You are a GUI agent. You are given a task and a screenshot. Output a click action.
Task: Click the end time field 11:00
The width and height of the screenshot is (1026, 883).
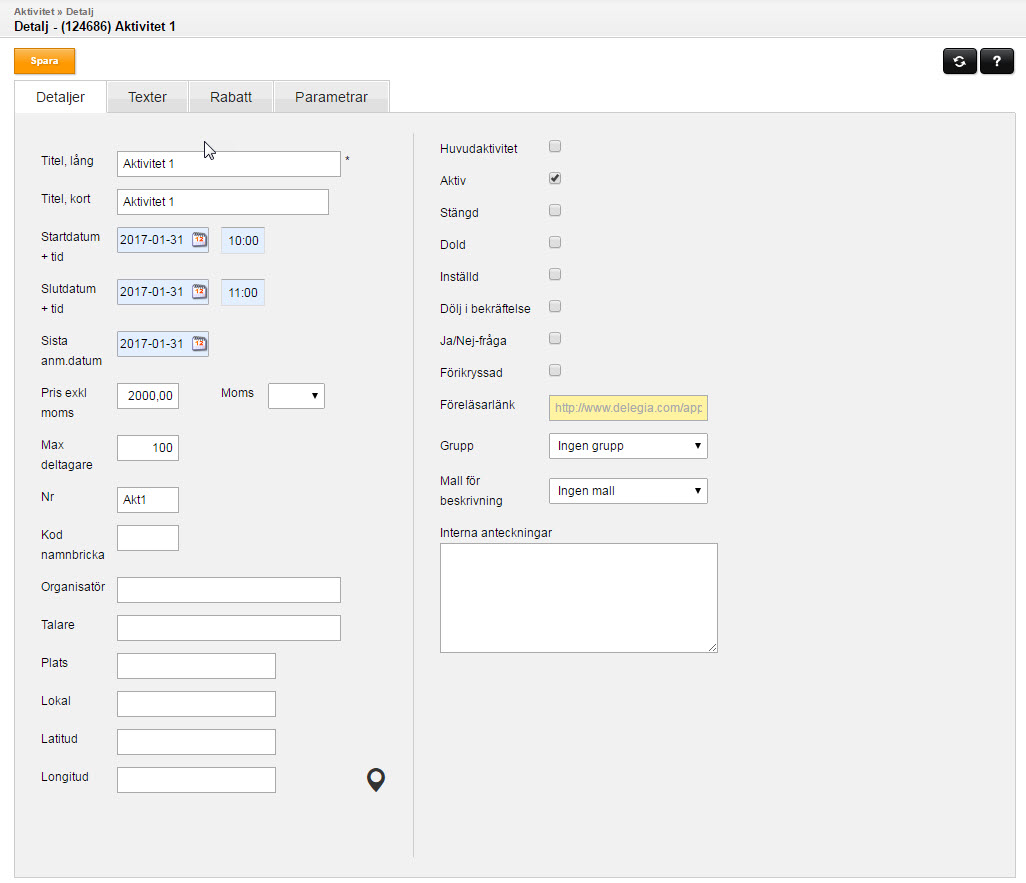(243, 292)
